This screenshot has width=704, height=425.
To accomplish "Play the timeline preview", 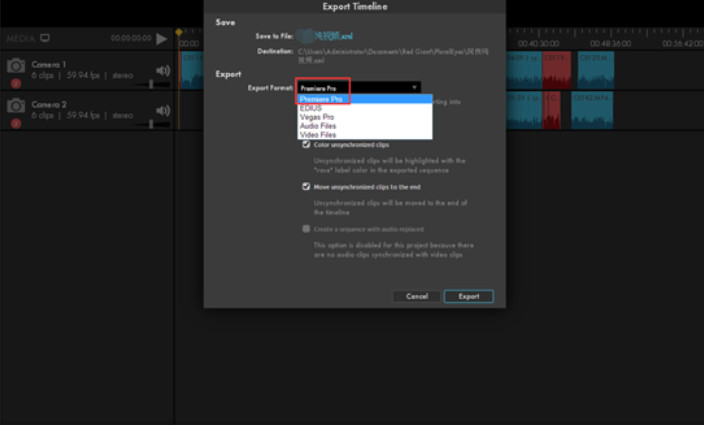I will (x=162, y=39).
